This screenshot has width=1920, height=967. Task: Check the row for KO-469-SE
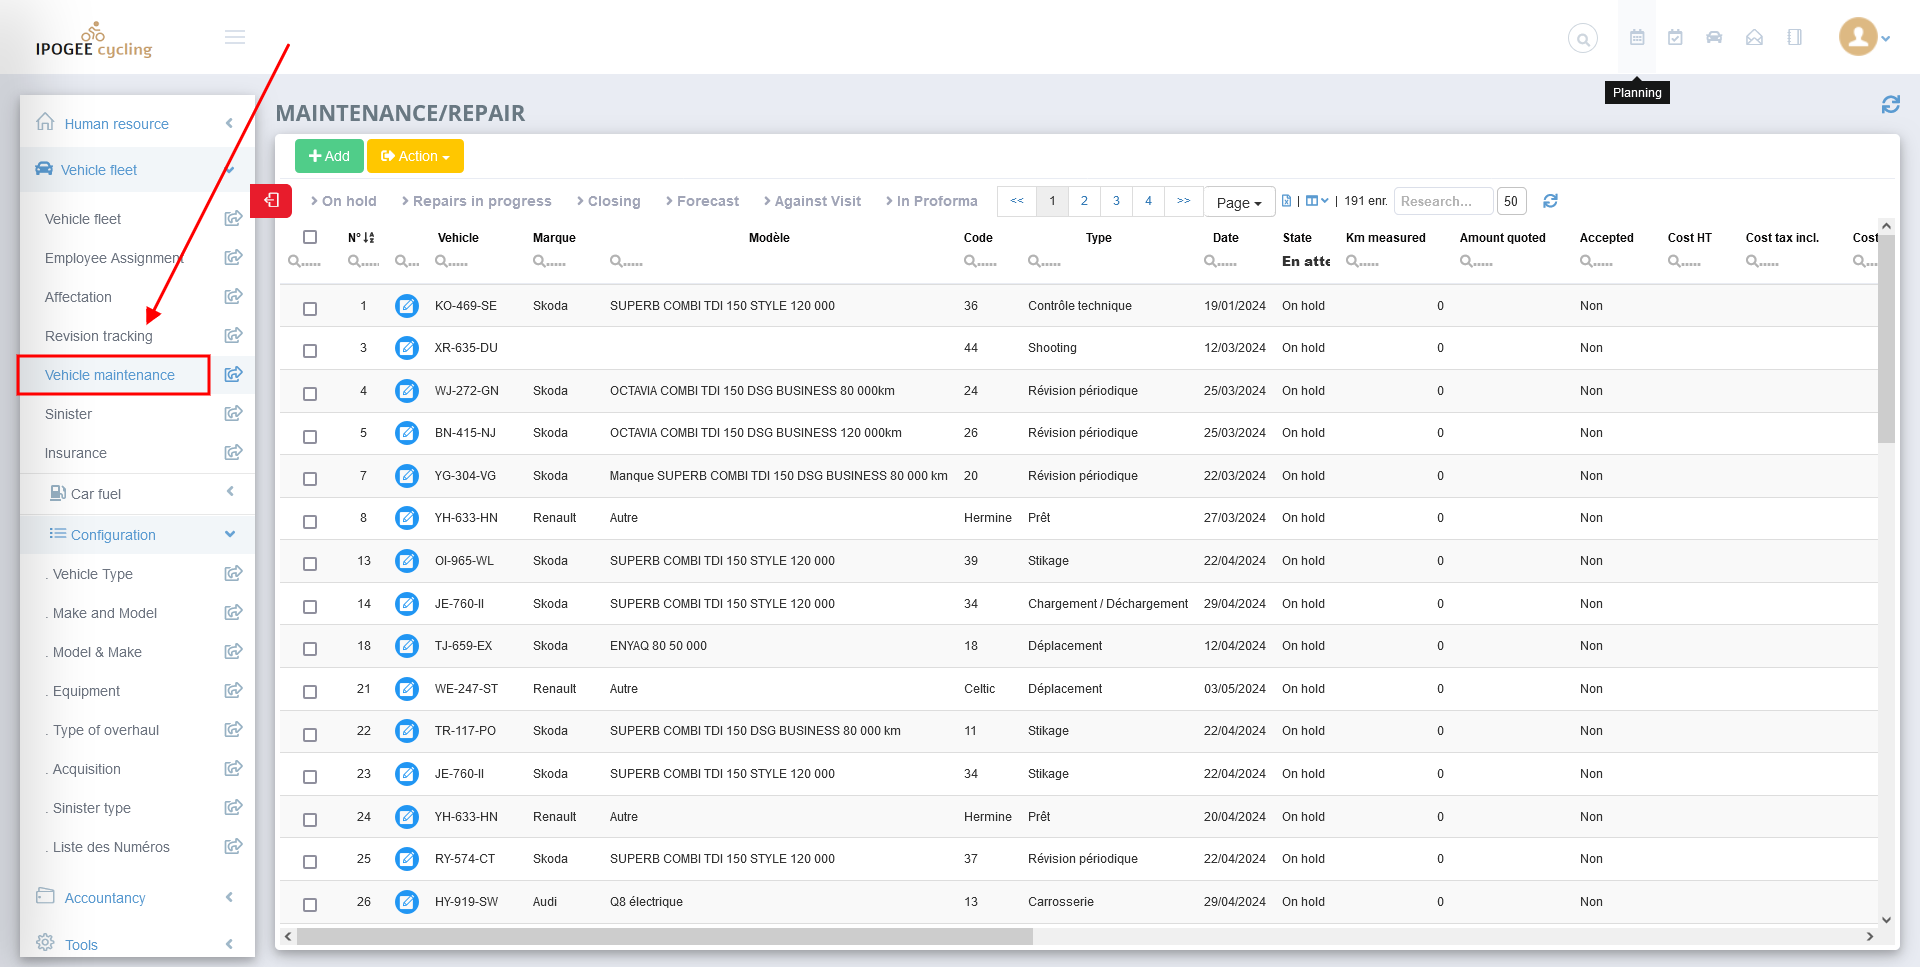[310, 309]
